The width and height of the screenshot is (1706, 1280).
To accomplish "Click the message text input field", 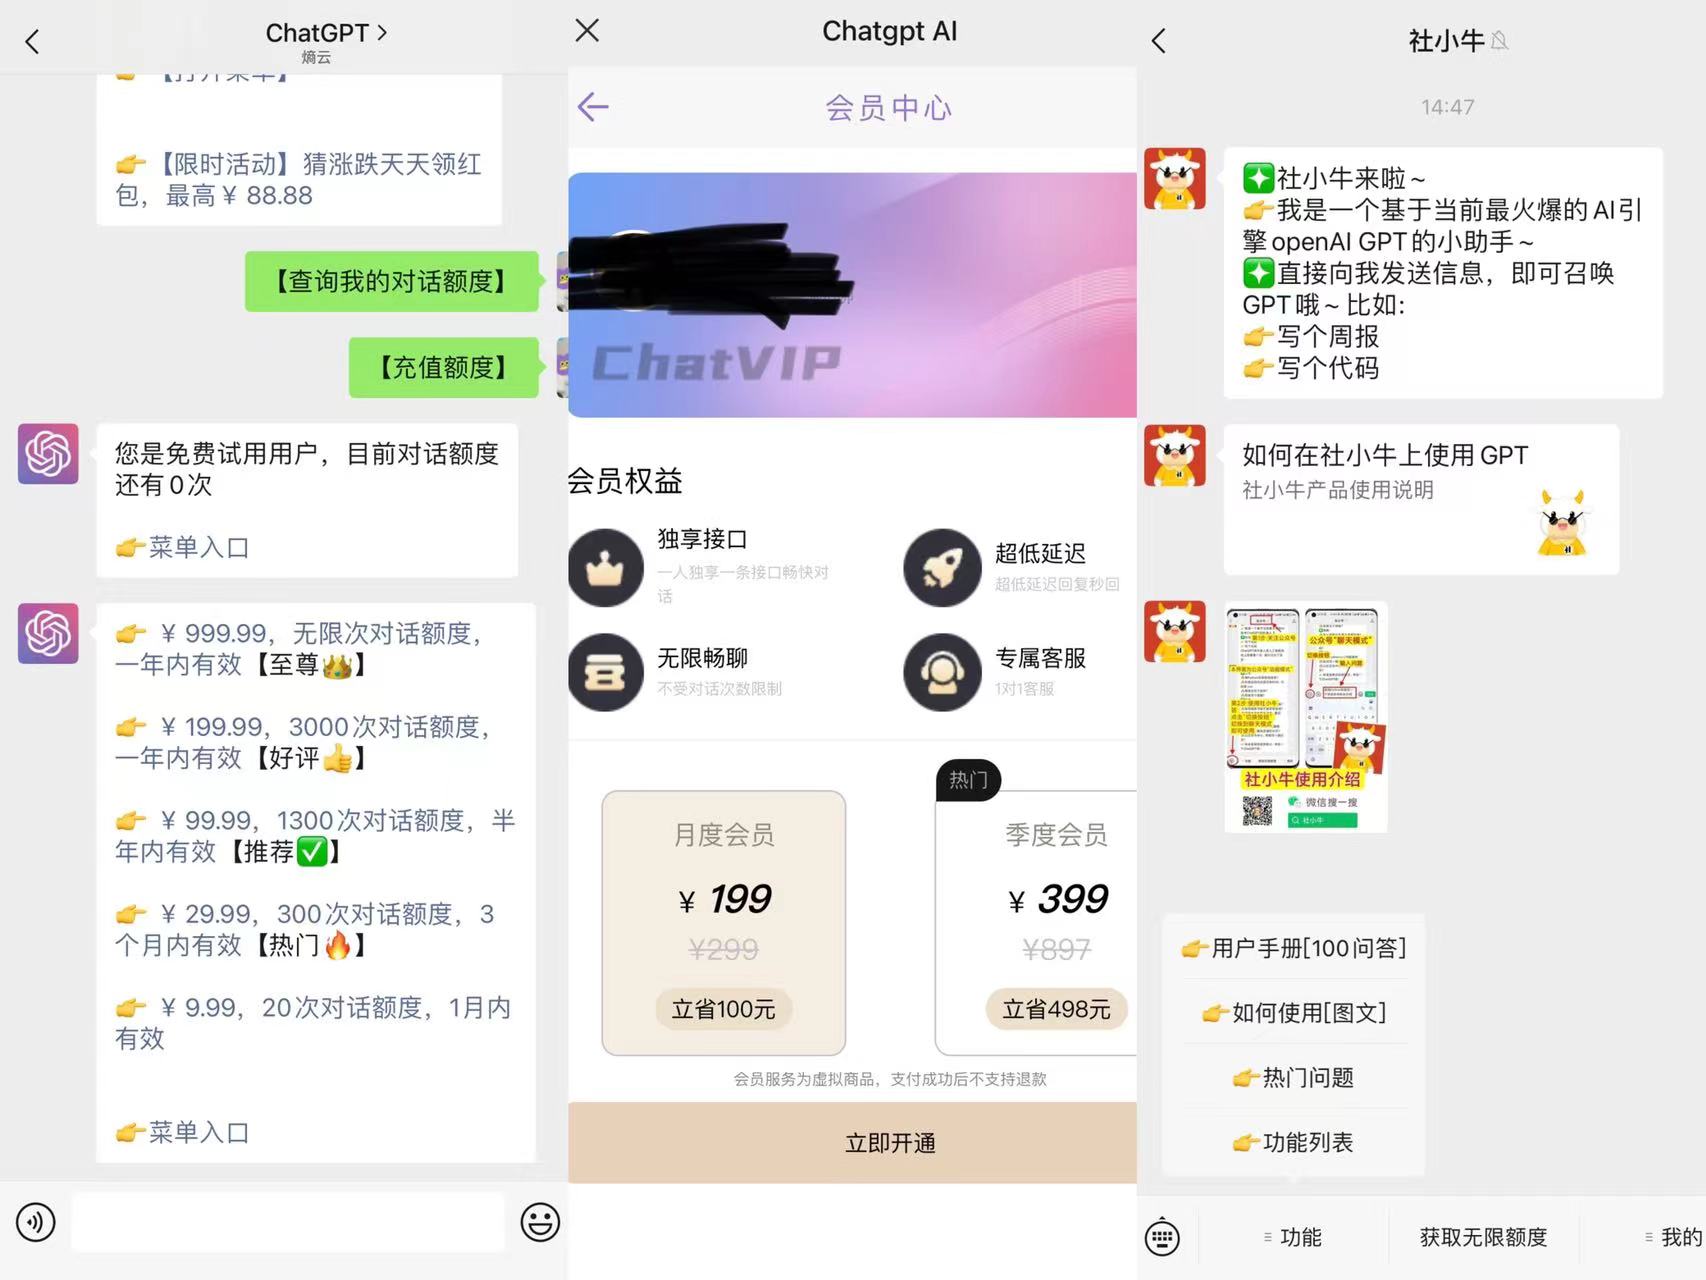I will coord(288,1222).
